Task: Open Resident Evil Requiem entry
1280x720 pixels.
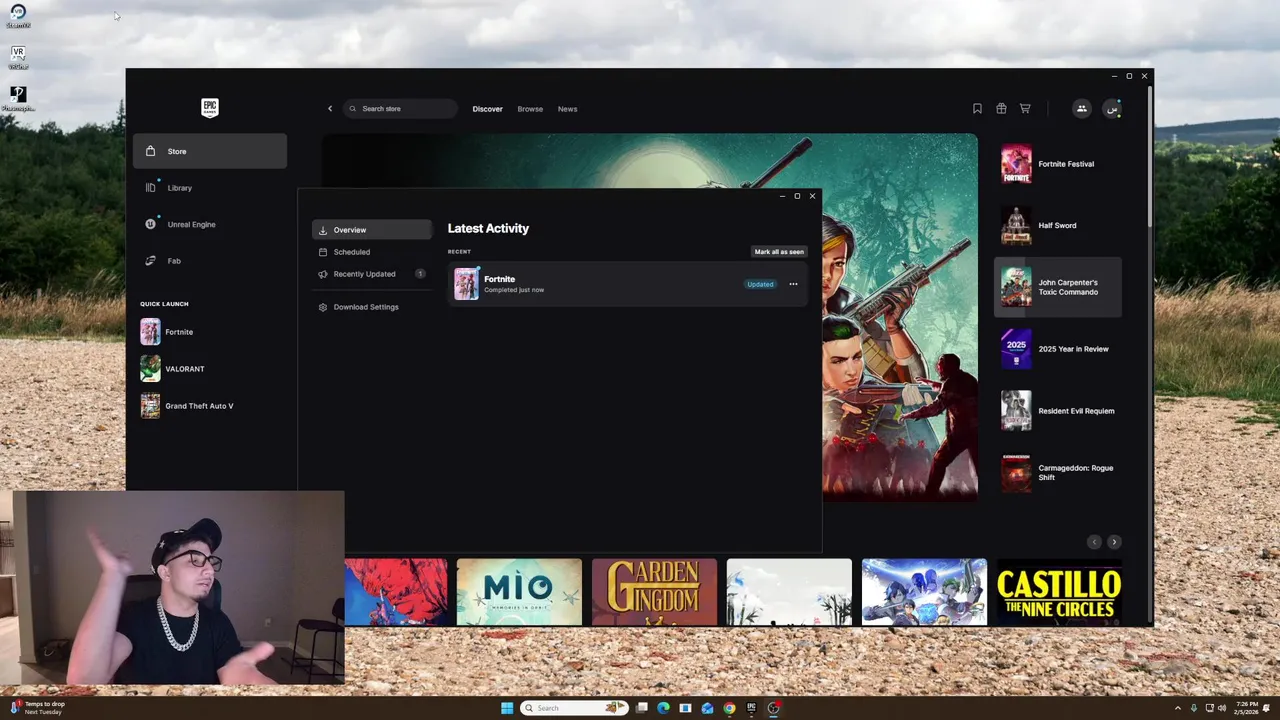Action: [1058, 411]
